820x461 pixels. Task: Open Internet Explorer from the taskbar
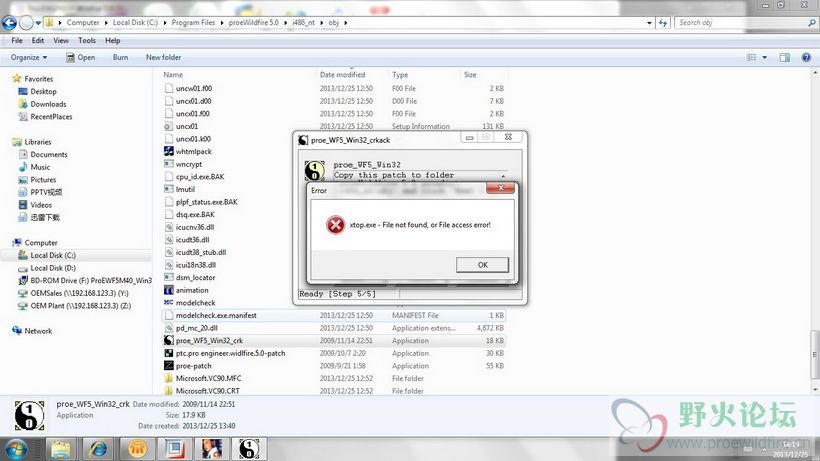[x=98, y=448]
